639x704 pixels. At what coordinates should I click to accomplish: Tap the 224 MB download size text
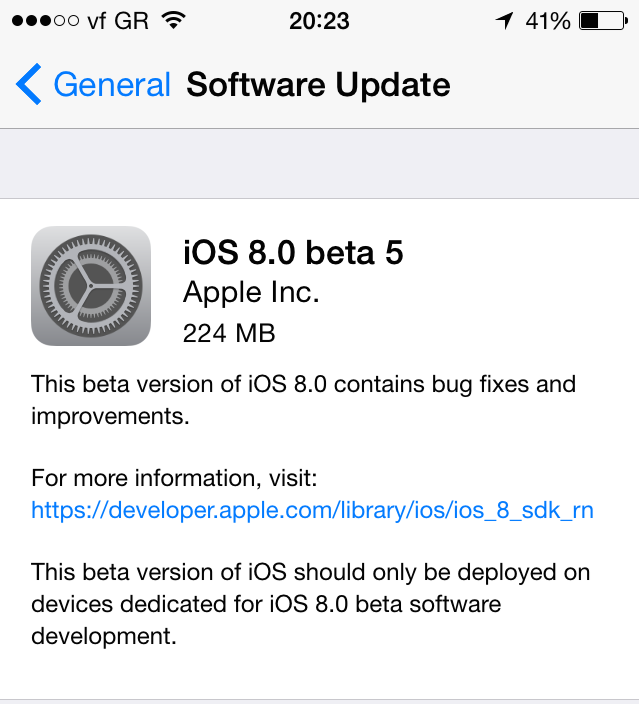coord(229,334)
